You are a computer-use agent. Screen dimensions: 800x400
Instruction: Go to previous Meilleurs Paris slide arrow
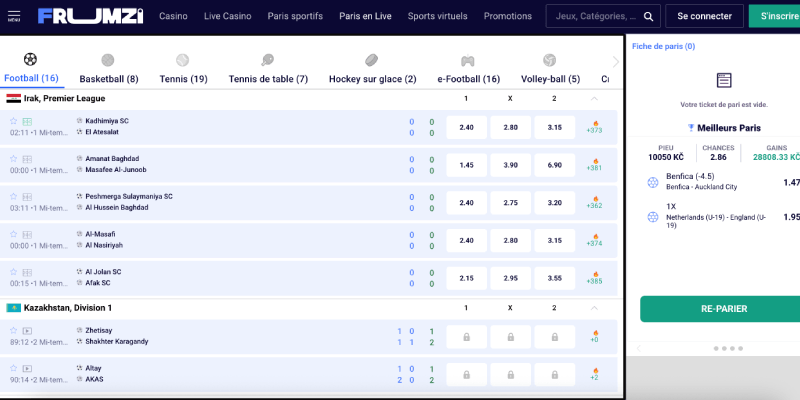[x=639, y=348]
